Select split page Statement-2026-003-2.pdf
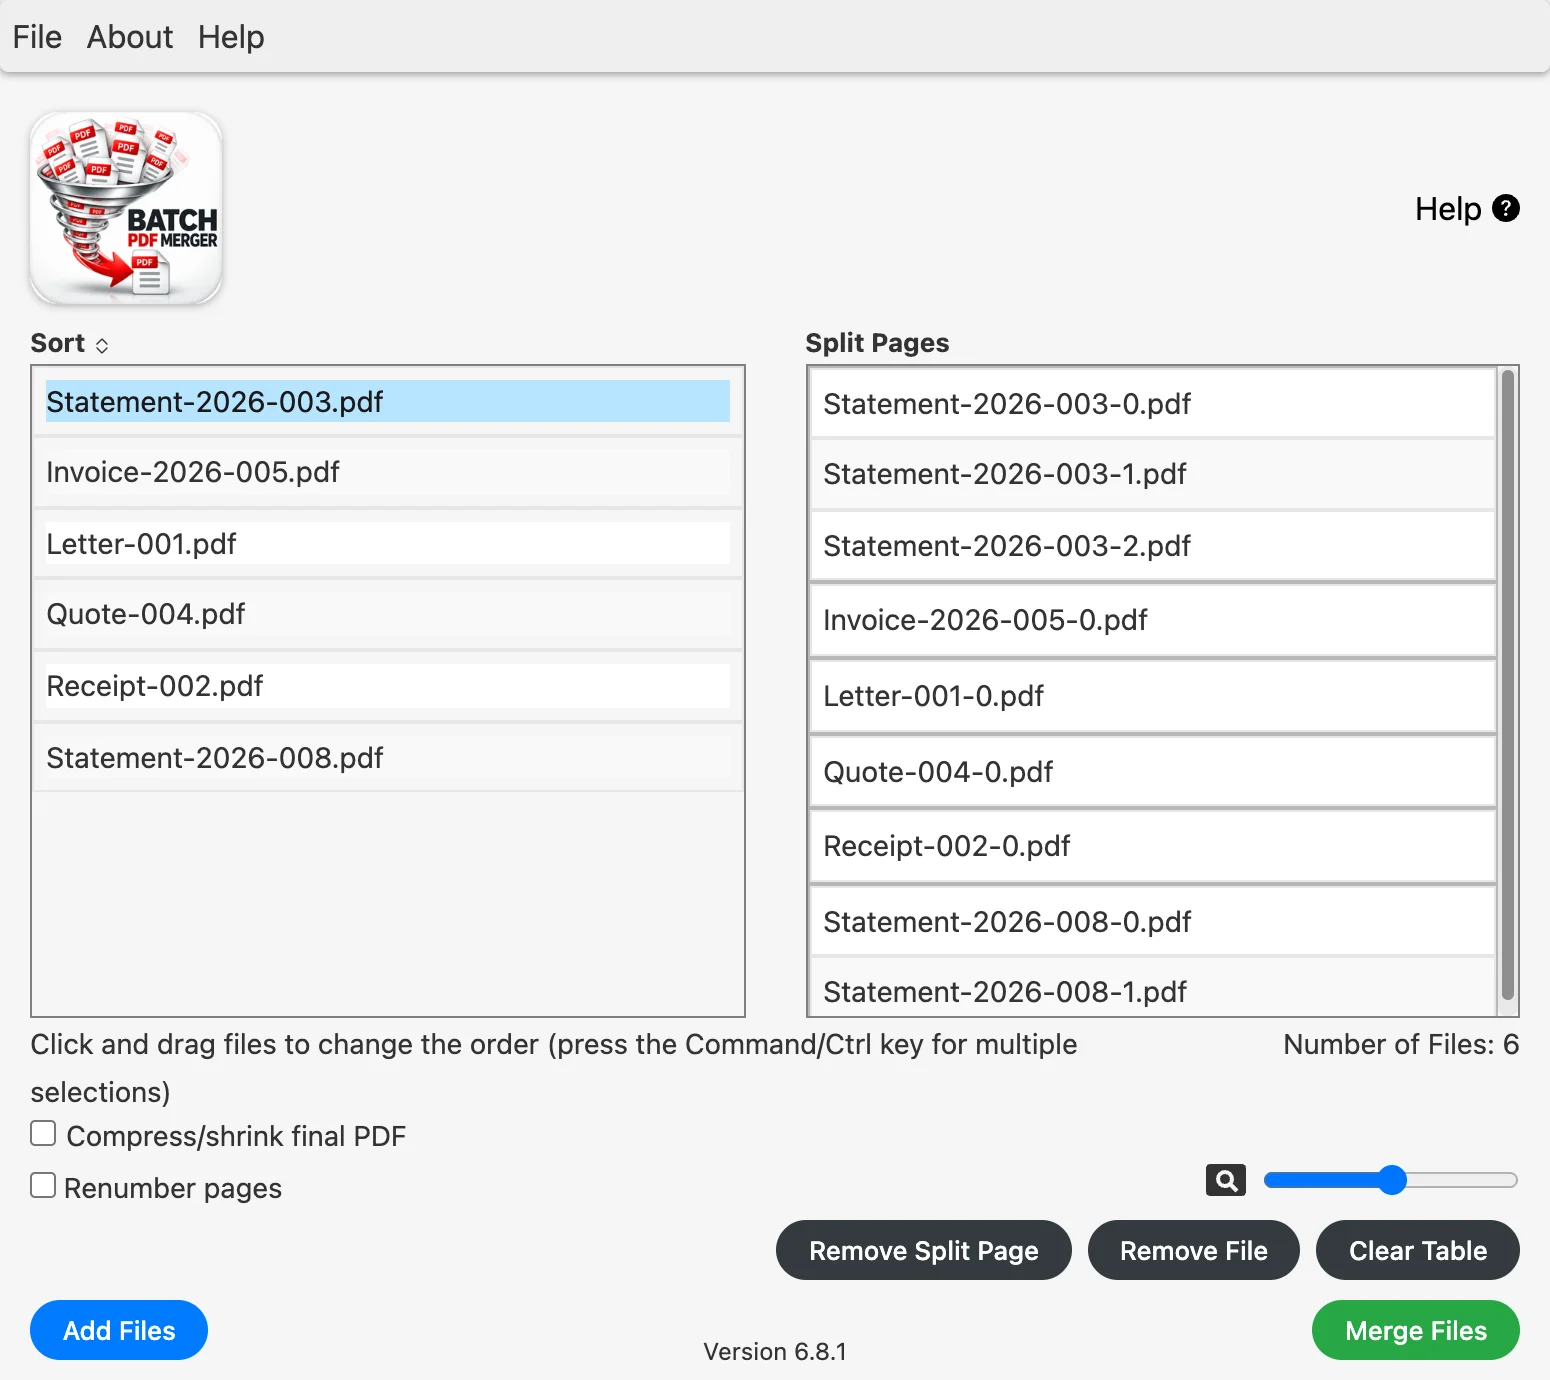Image resolution: width=1550 pixels, height=1380 pixels. click(x=1152, y=546)
